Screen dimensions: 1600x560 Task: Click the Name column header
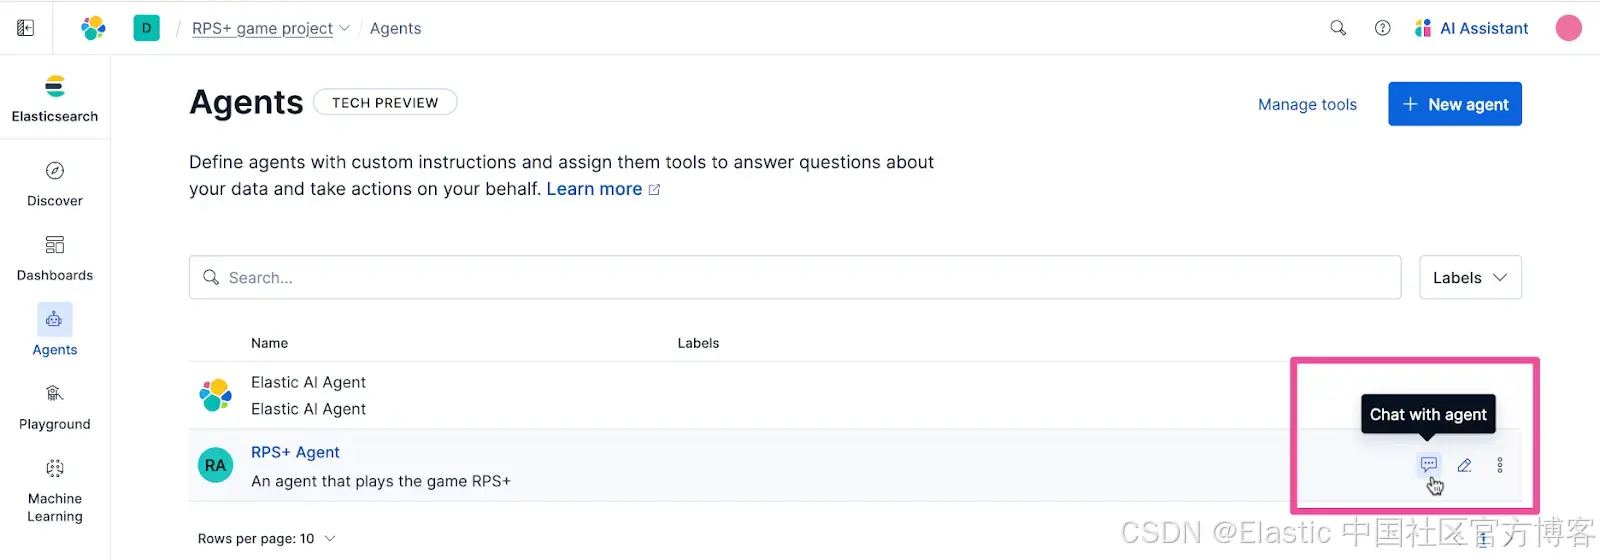pyautogui.click(x=269, y=343)
